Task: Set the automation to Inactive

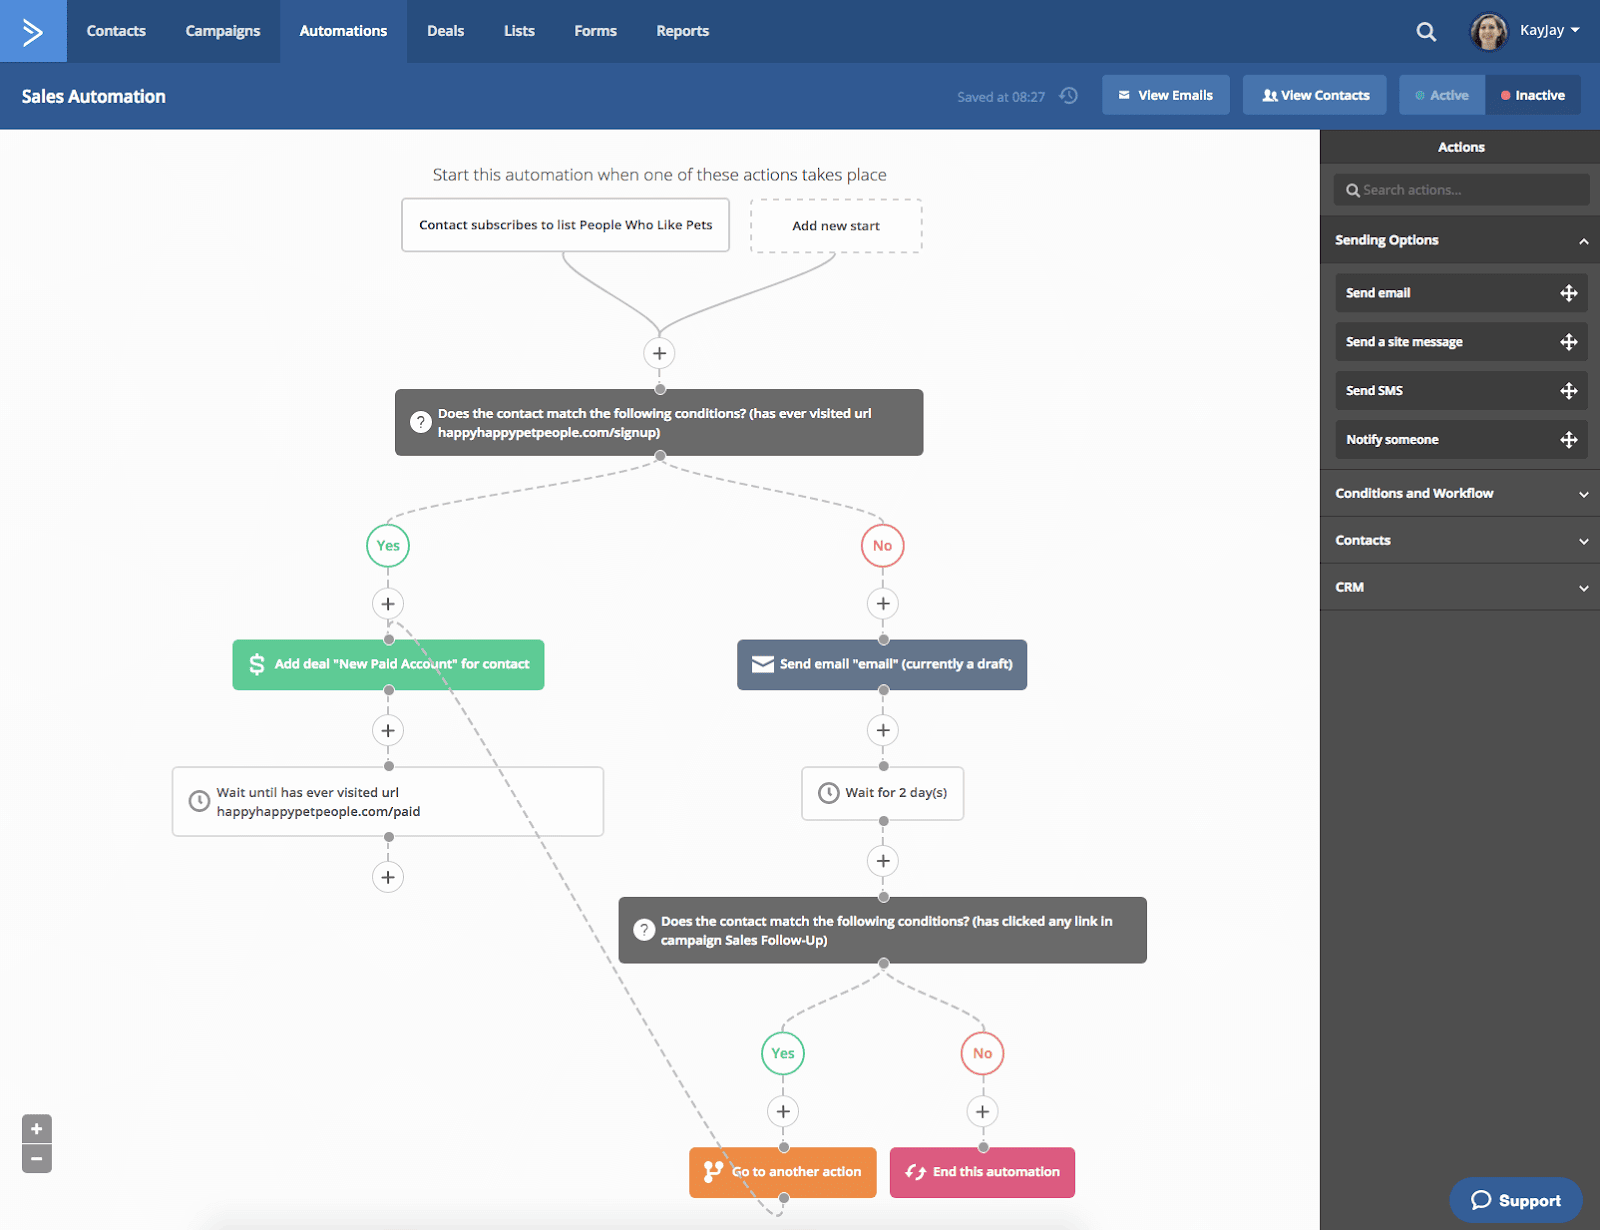Action: (1533, 94)
